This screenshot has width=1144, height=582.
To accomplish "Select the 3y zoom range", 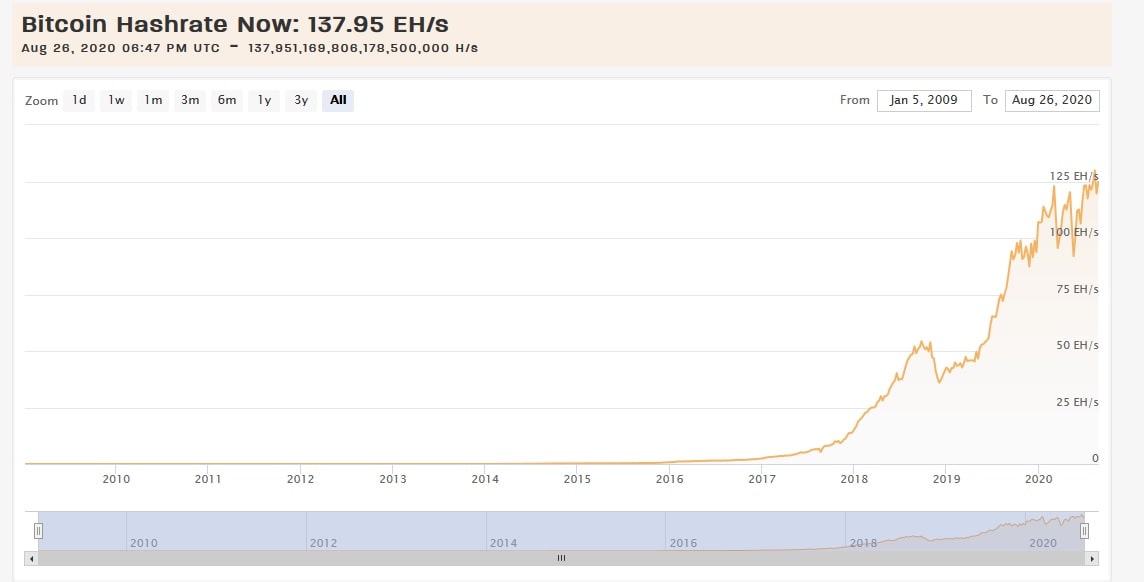I will coord(301,101).
